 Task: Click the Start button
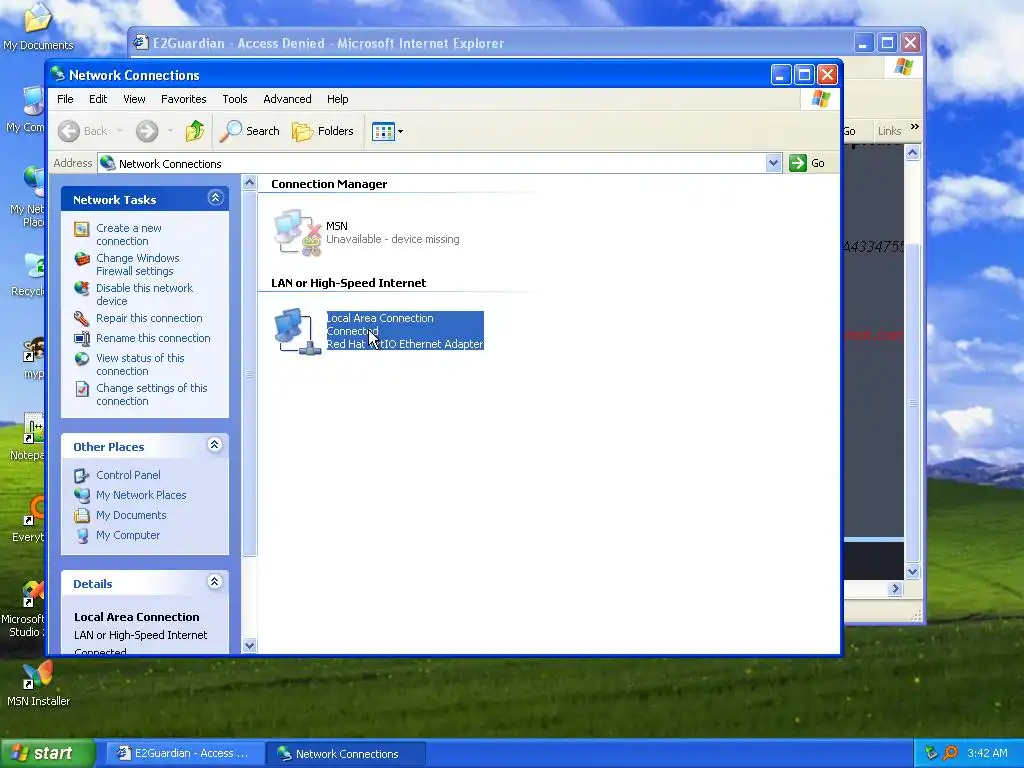48,754
